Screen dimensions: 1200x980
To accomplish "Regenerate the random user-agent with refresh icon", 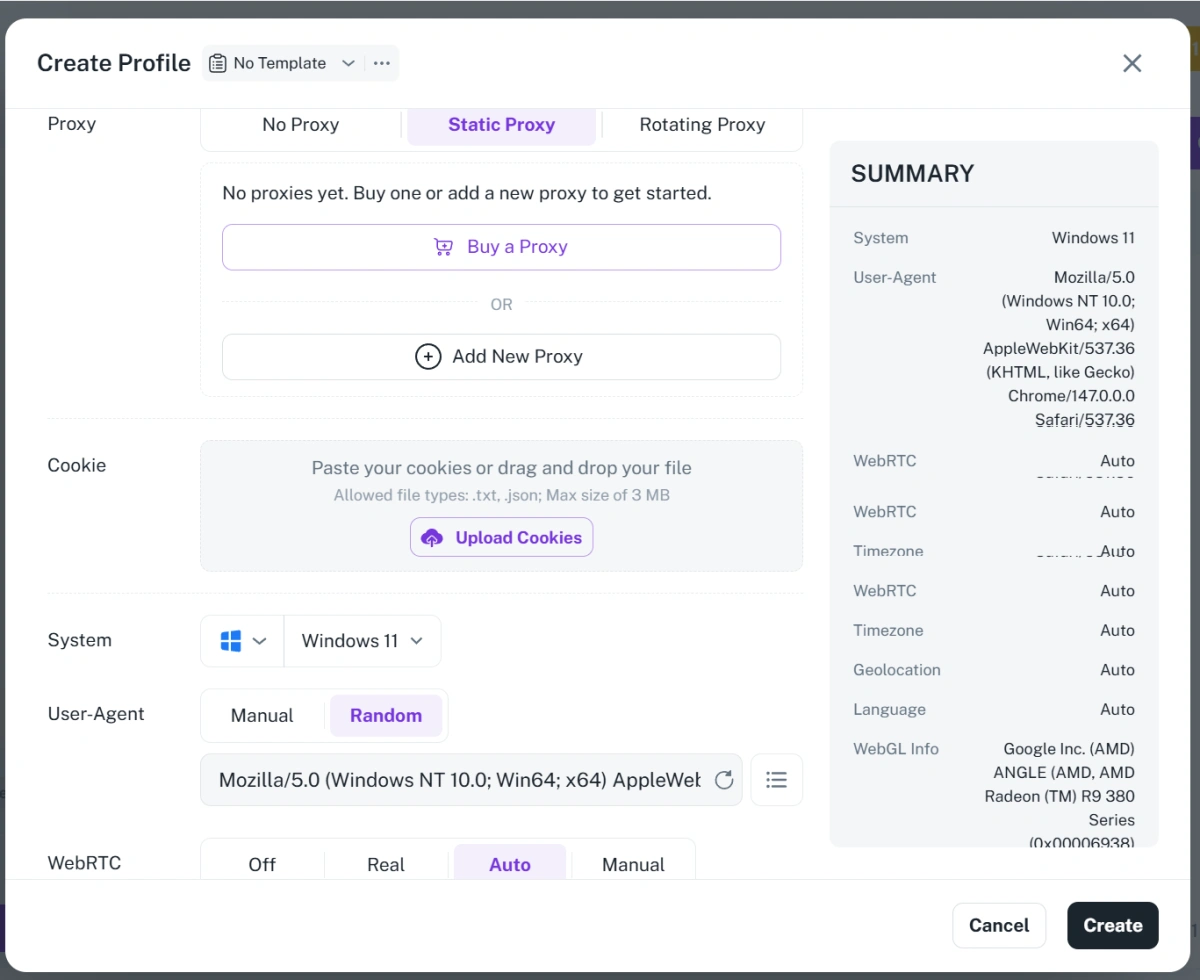I will (x=724, y=780).
